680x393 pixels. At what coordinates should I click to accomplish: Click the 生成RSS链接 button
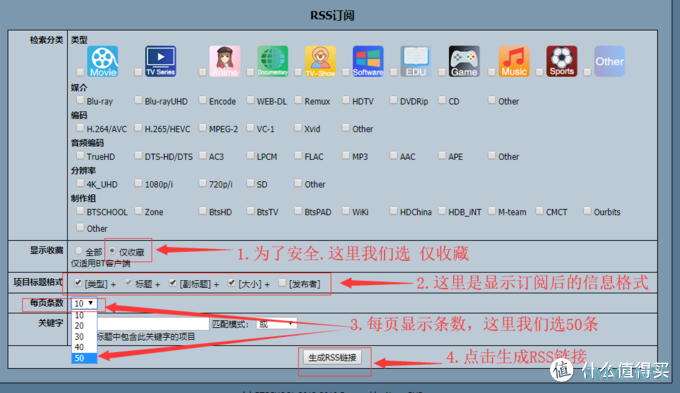tap(332, 357)
